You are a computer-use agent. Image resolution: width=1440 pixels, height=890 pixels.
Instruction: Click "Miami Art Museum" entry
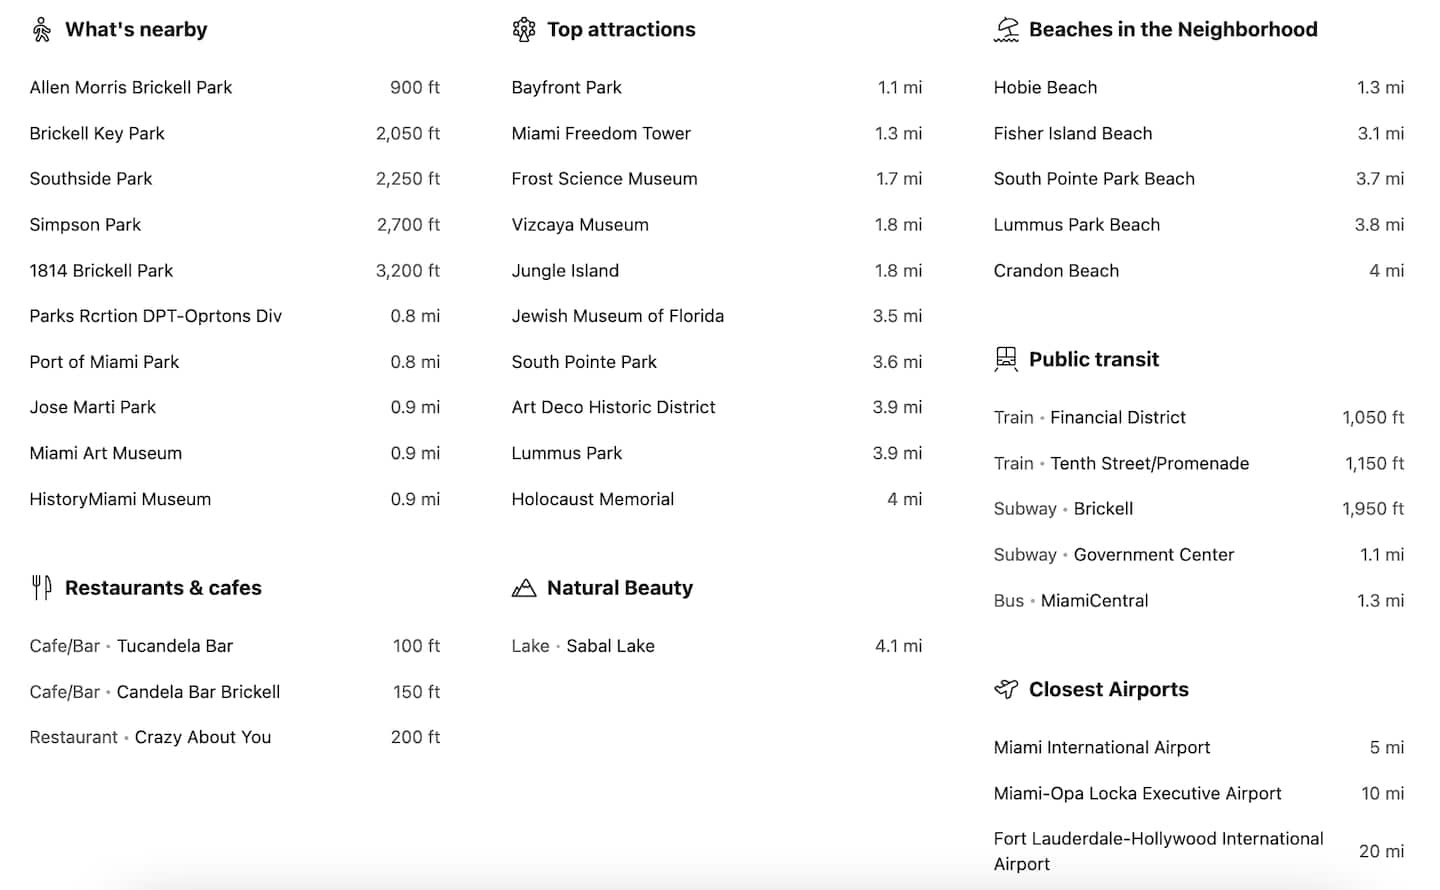[x=106, y=454]
